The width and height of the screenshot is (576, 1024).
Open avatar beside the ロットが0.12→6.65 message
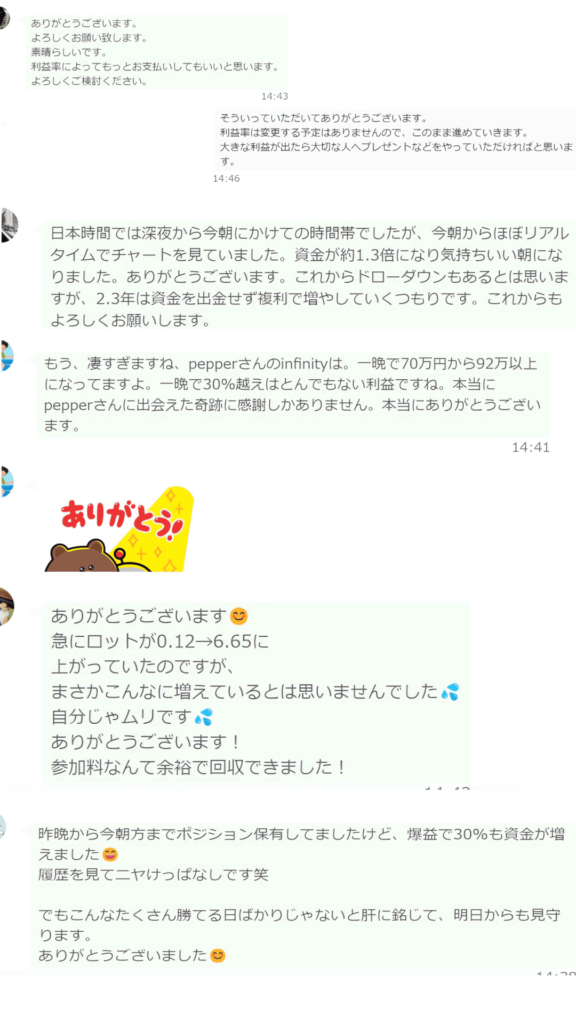7,606
